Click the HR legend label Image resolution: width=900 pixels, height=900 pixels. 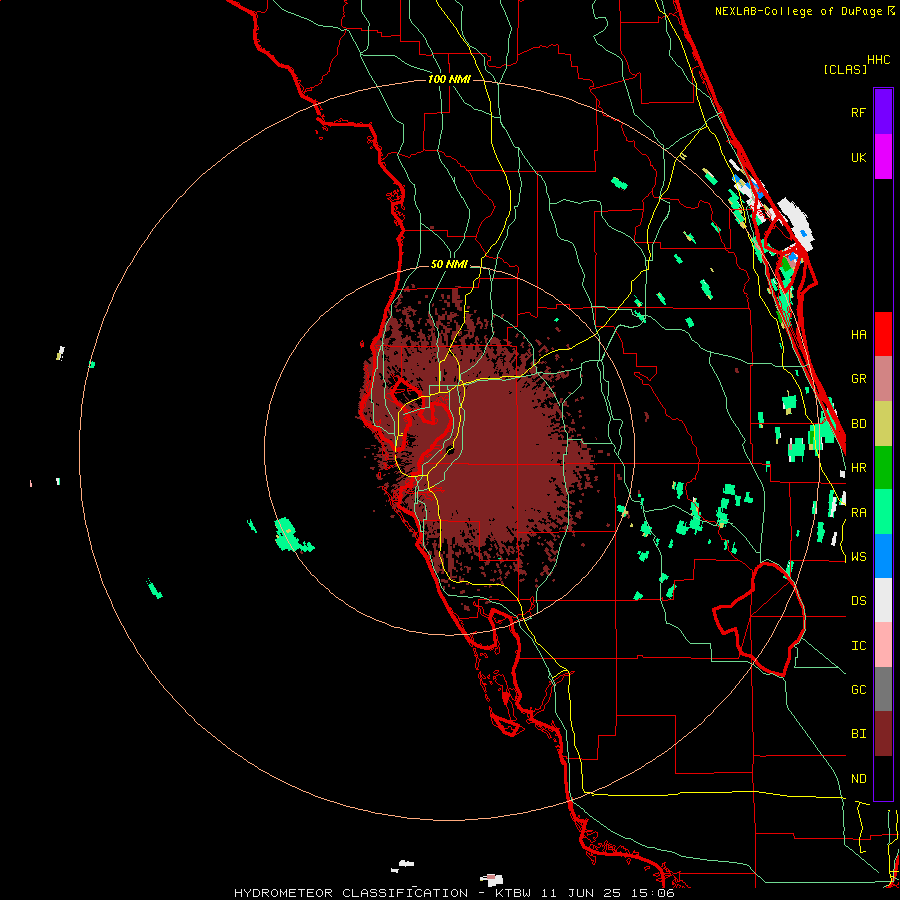[858, 468]
